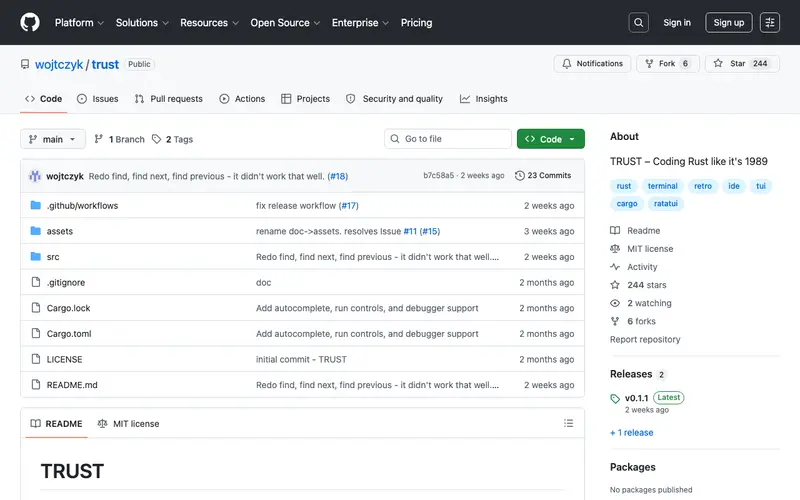Open the wojtczyk owner link
Image resolution: width=800 pixels, height=500 pixels.
click(x=59, y=64)
